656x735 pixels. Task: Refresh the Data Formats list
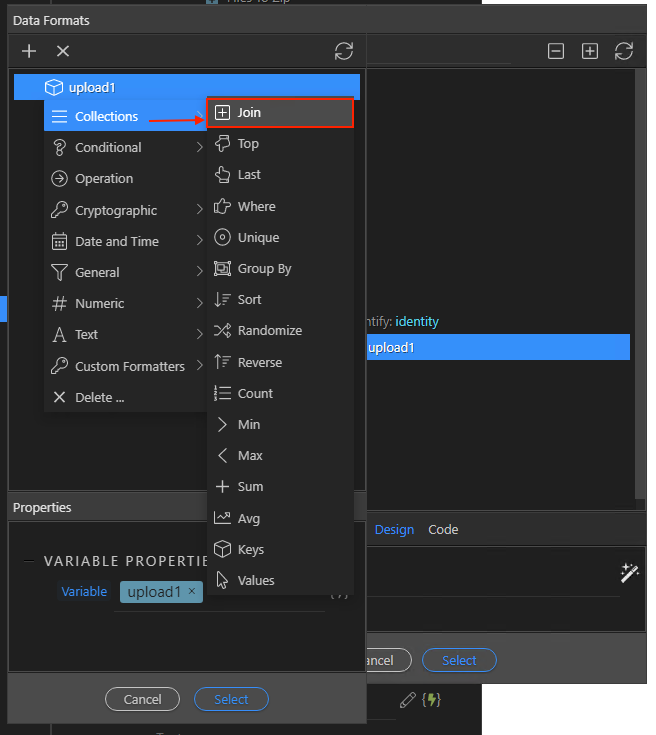[344, 51]
